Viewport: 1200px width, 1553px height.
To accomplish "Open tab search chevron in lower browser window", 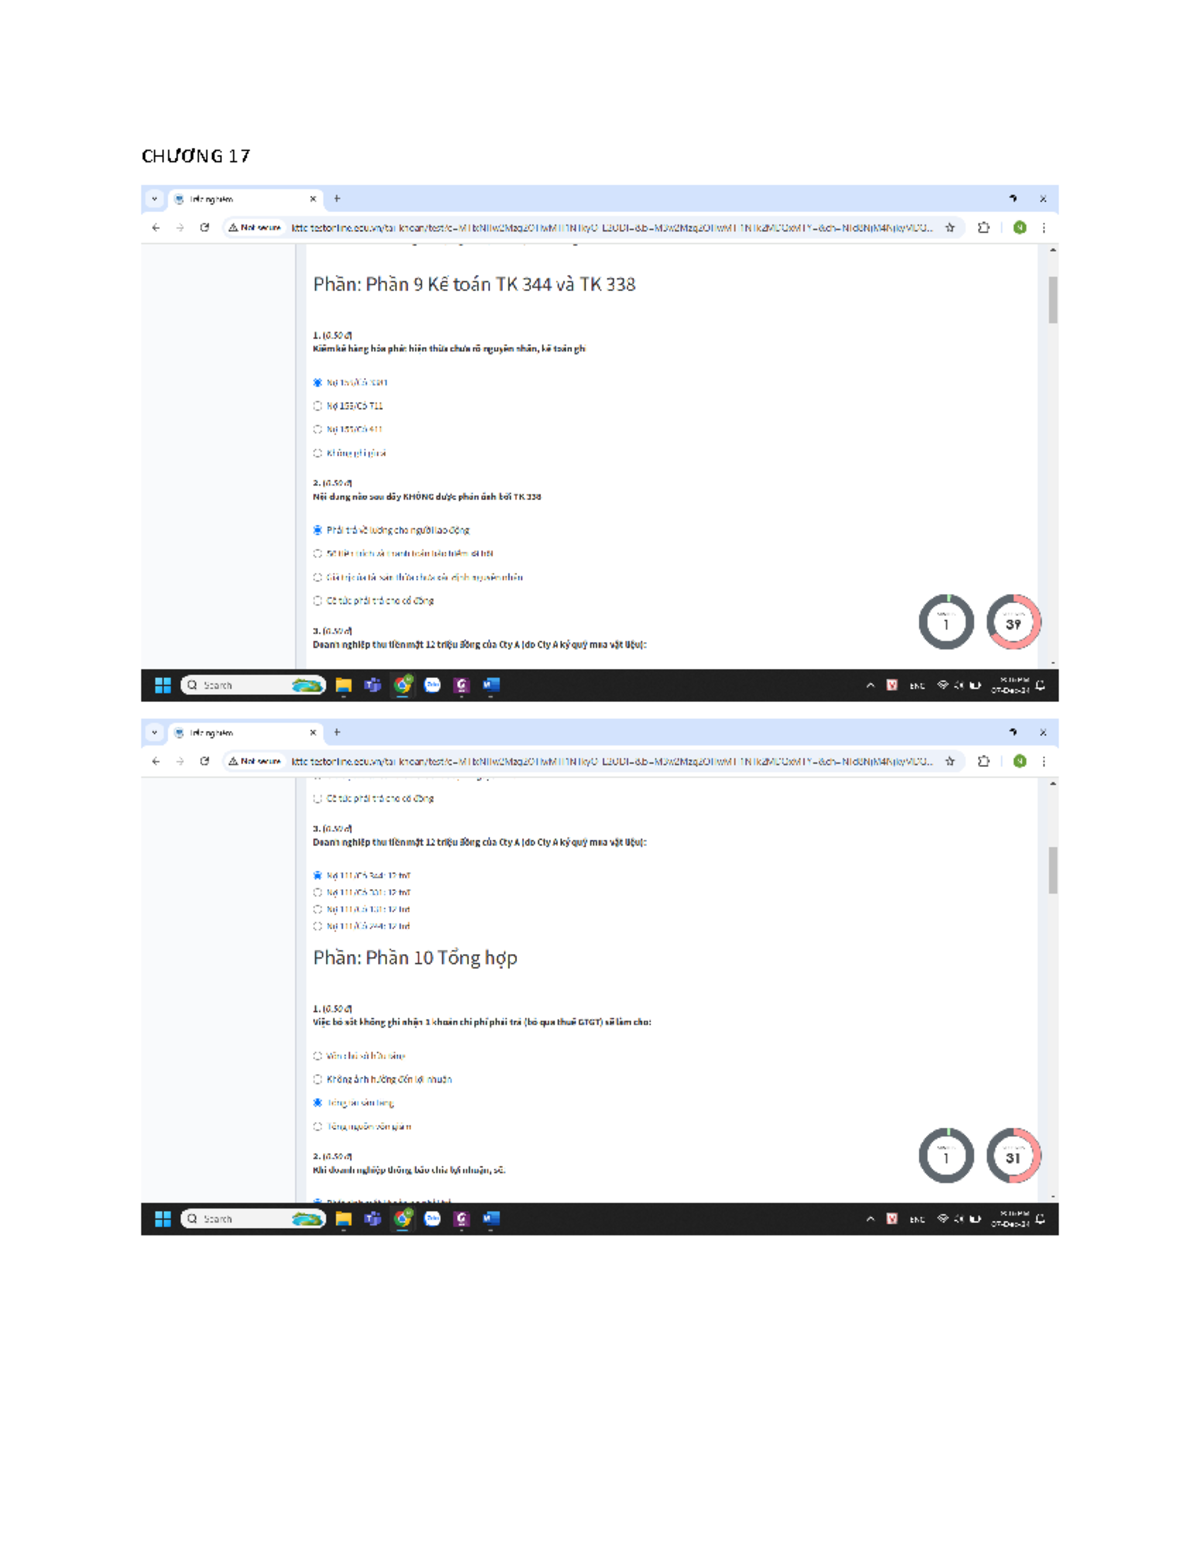I will click(x=154, y=732).
